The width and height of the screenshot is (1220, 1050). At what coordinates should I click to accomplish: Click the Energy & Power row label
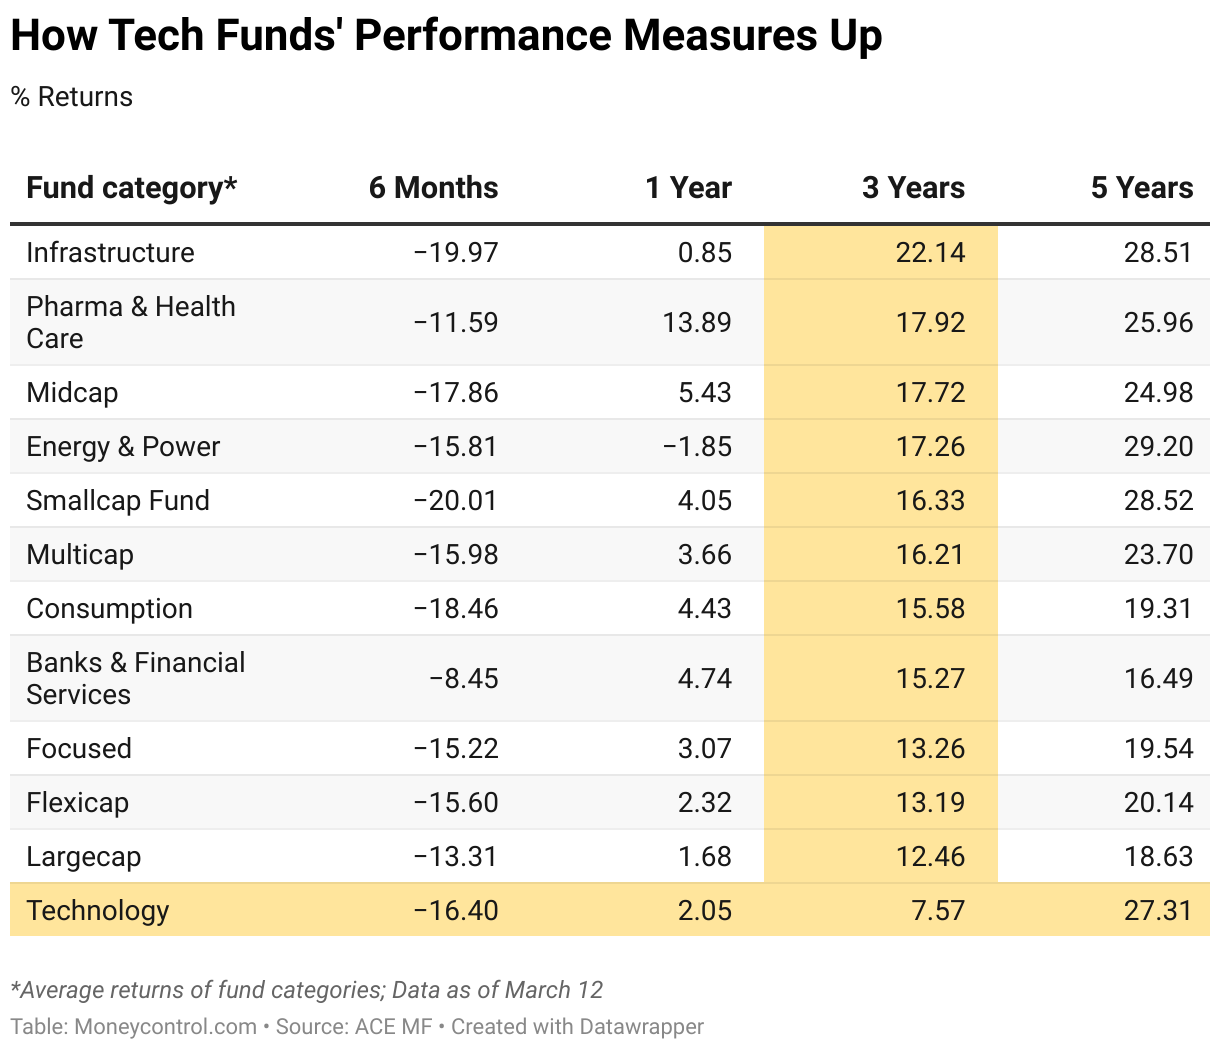click(x=123, y=446)
